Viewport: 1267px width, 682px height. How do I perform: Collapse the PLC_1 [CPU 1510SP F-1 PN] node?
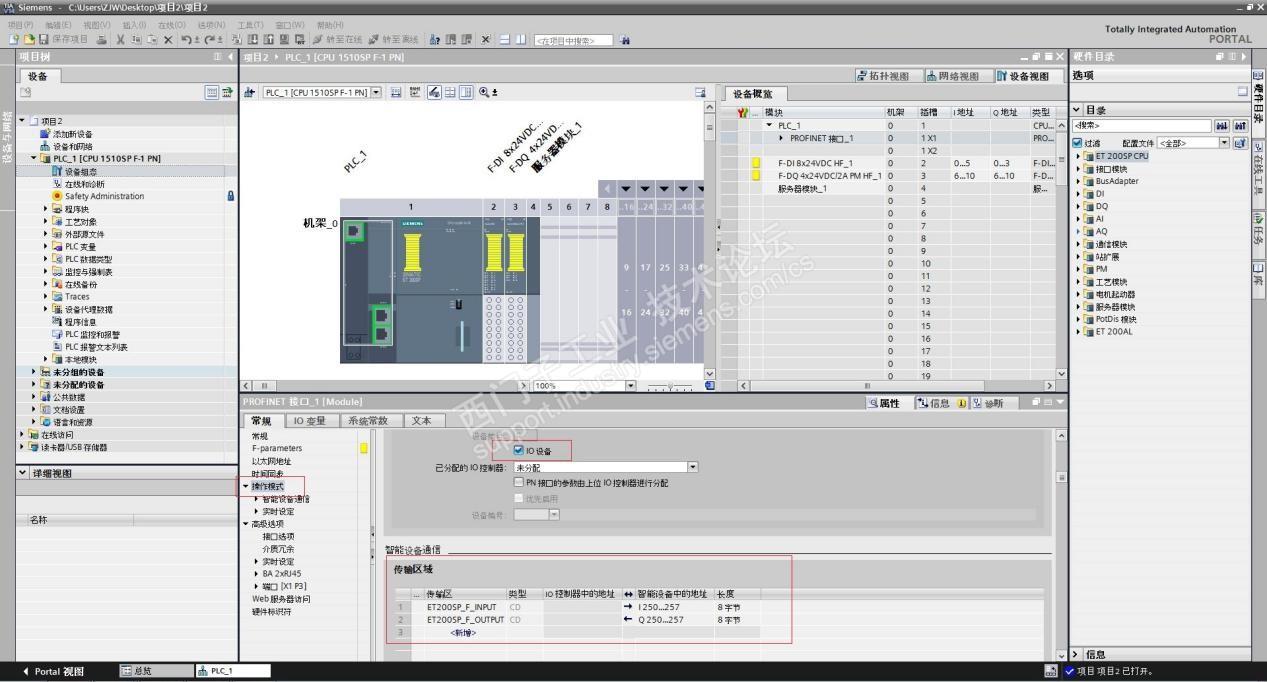tap(33, 158)
